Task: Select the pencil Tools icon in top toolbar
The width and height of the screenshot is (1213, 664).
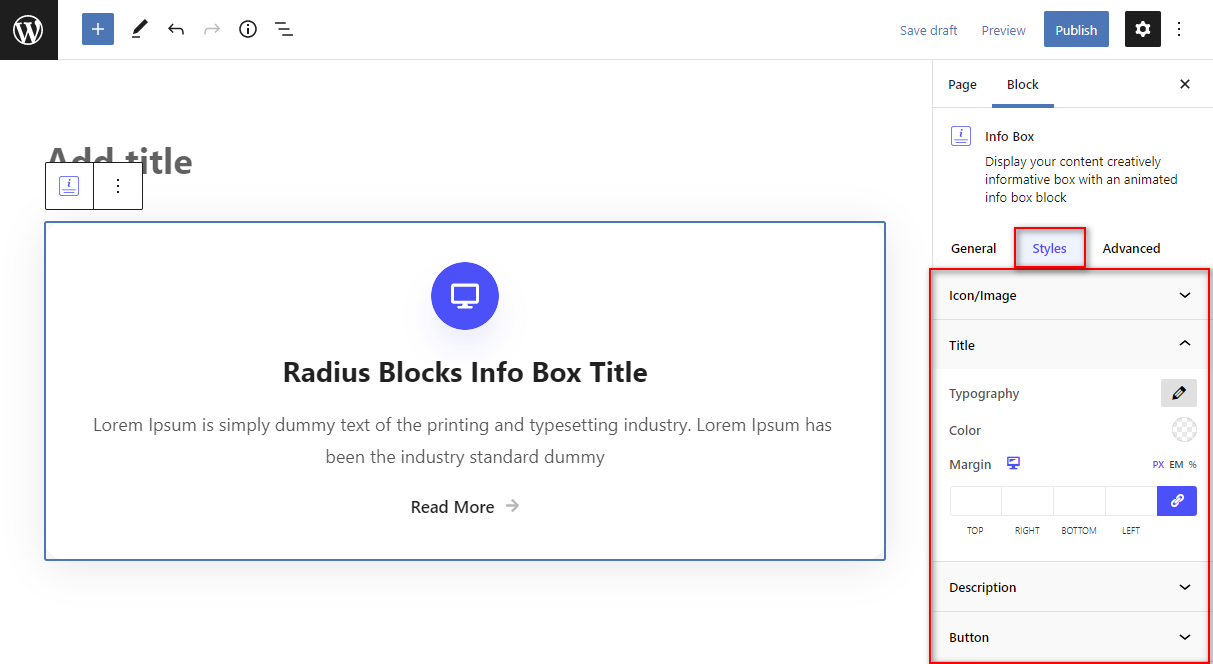Action: point(139,29)
